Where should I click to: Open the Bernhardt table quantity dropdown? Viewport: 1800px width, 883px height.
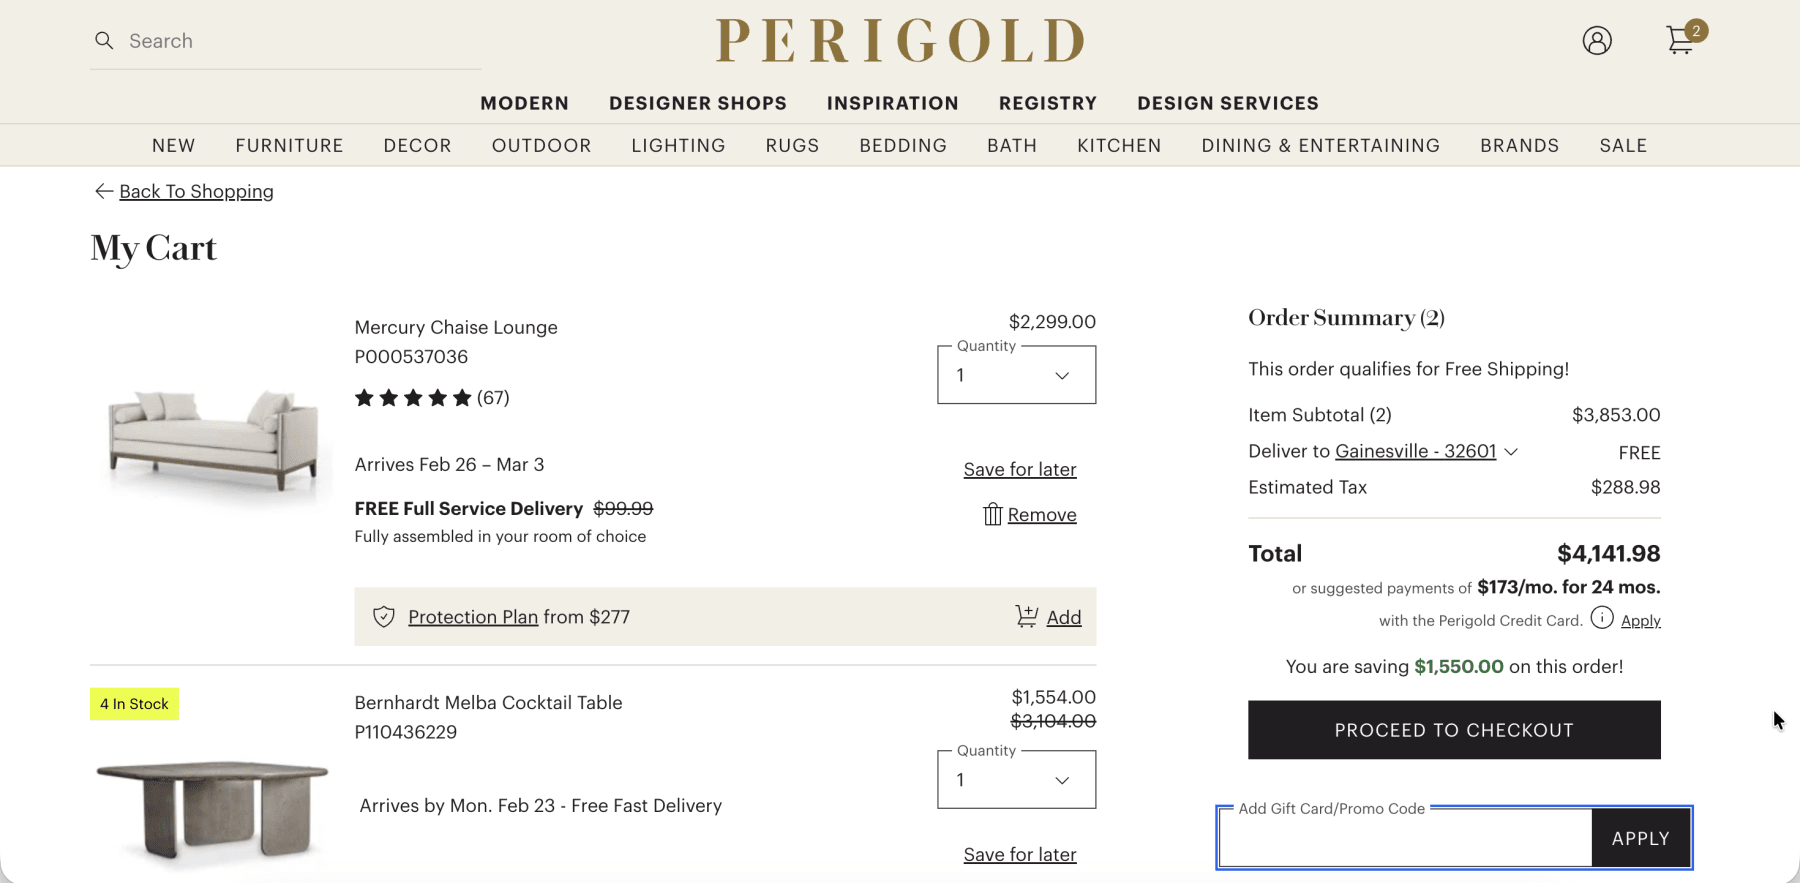click(x=1015, y=779)
